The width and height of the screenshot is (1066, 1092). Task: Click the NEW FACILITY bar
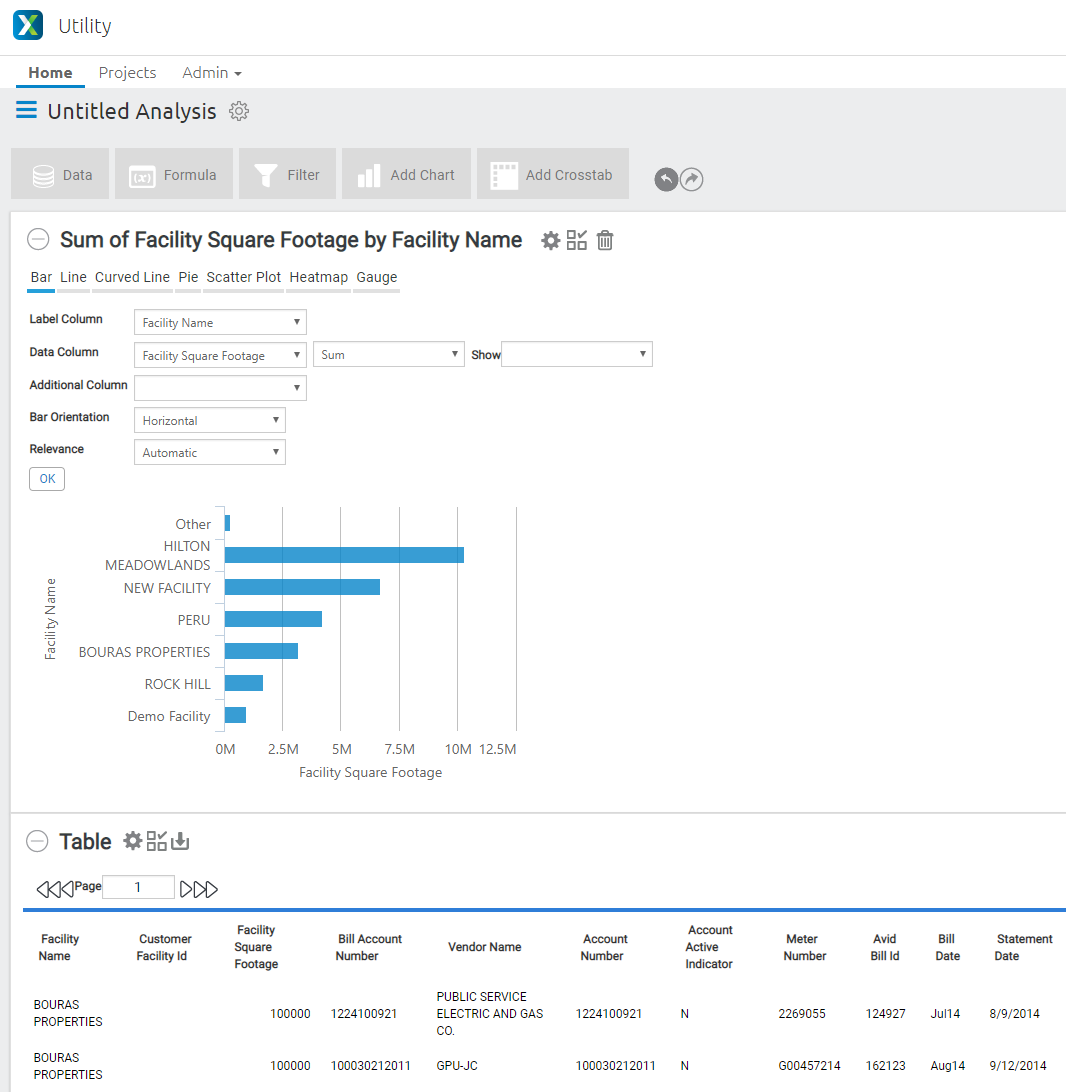coord(302,587)
